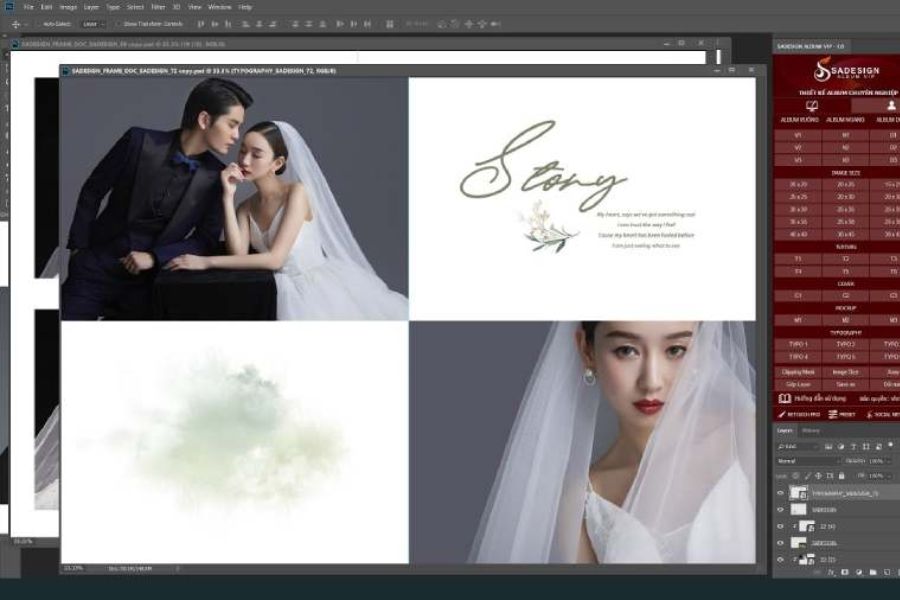Click the TYPO 1 button in Sadesign panel
Viewport: 900px width, 600px height.
pyautogui.click(x=798, y=344)
